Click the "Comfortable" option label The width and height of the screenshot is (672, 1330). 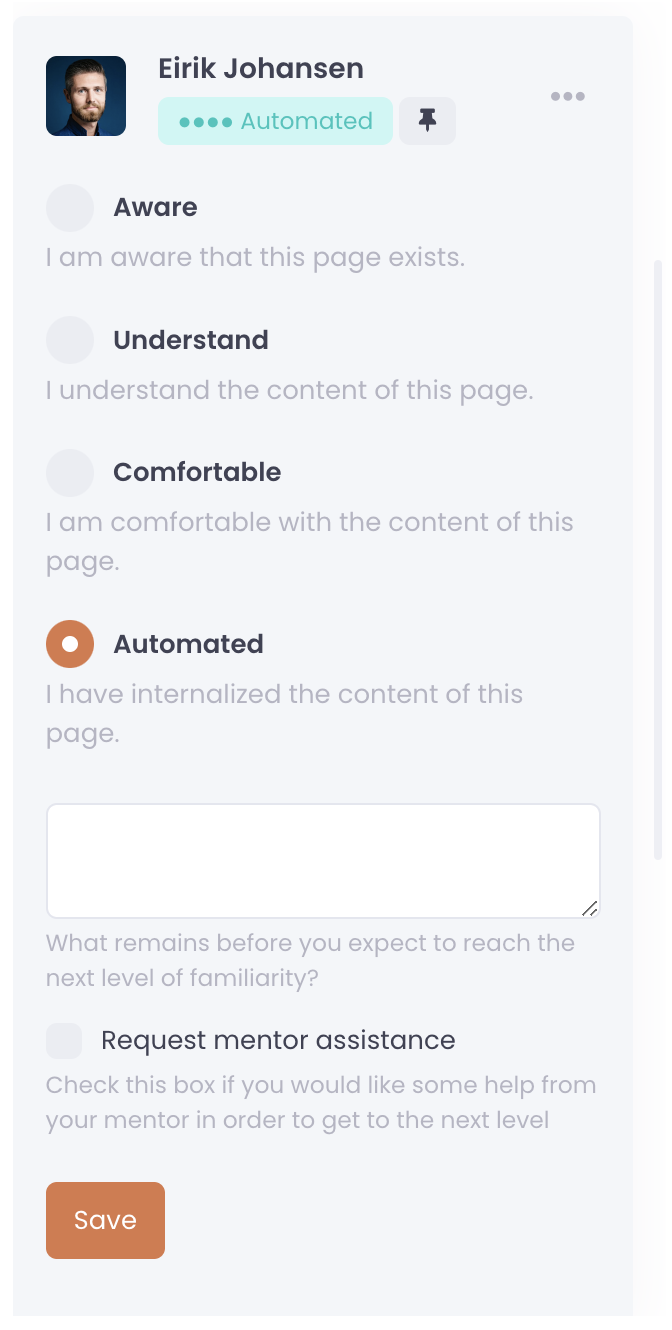point(197,472)
